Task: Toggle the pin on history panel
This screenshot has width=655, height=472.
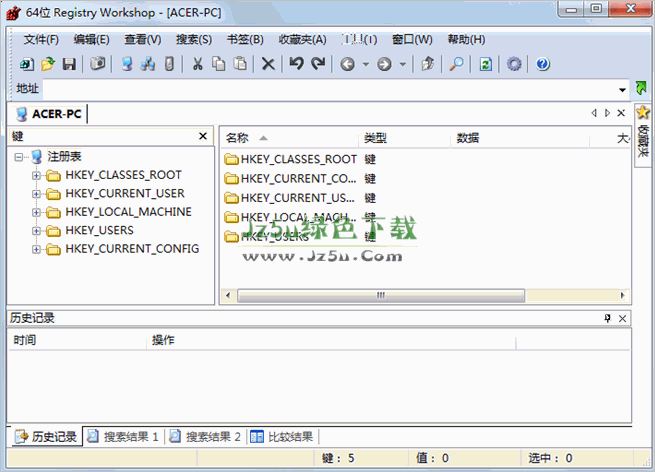Action: [x=608, y=318]
